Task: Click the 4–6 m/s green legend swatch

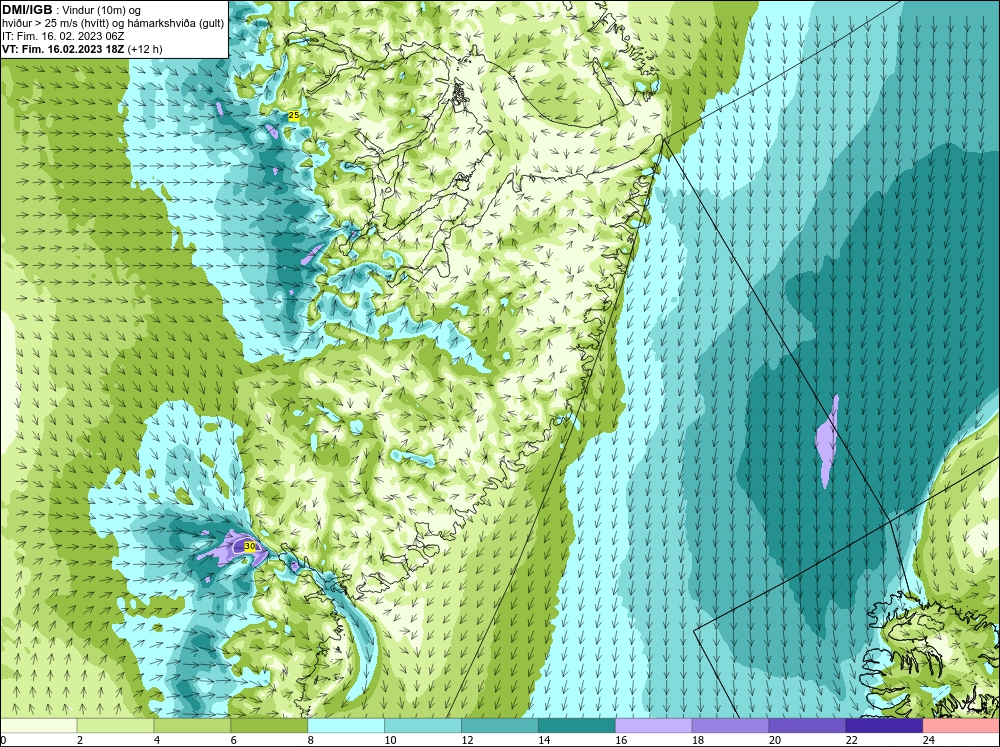Action: pyautogui.click(x=192, y=726)
